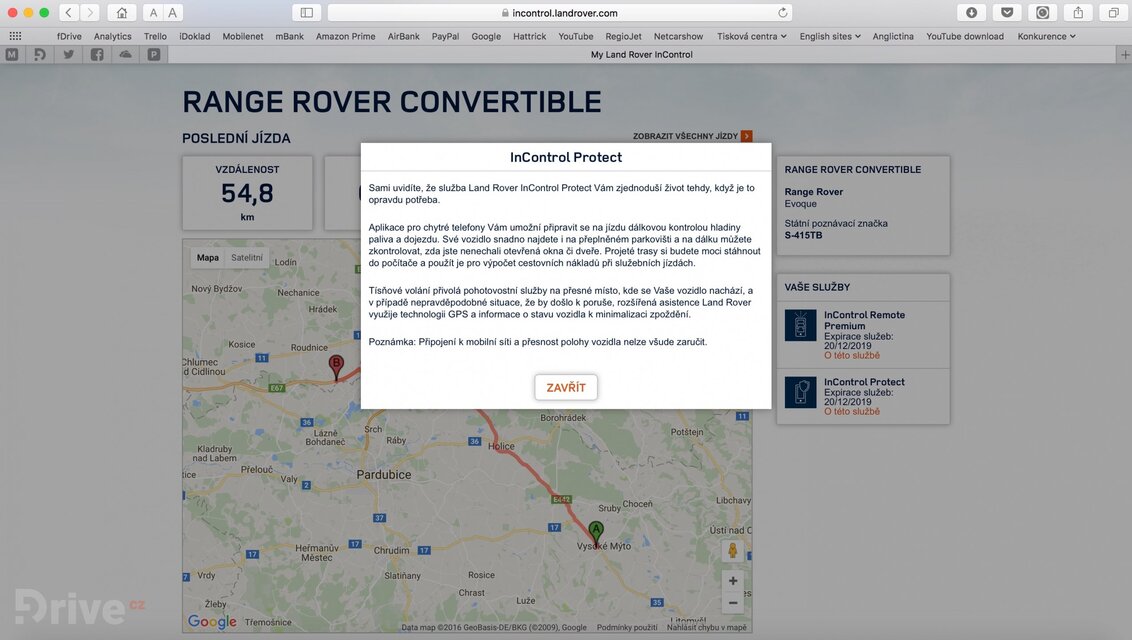Expand the English sites bookmarks dropdown
Image resolution: width=1132 pixels, height=640 pixels.
coord(829,36)
